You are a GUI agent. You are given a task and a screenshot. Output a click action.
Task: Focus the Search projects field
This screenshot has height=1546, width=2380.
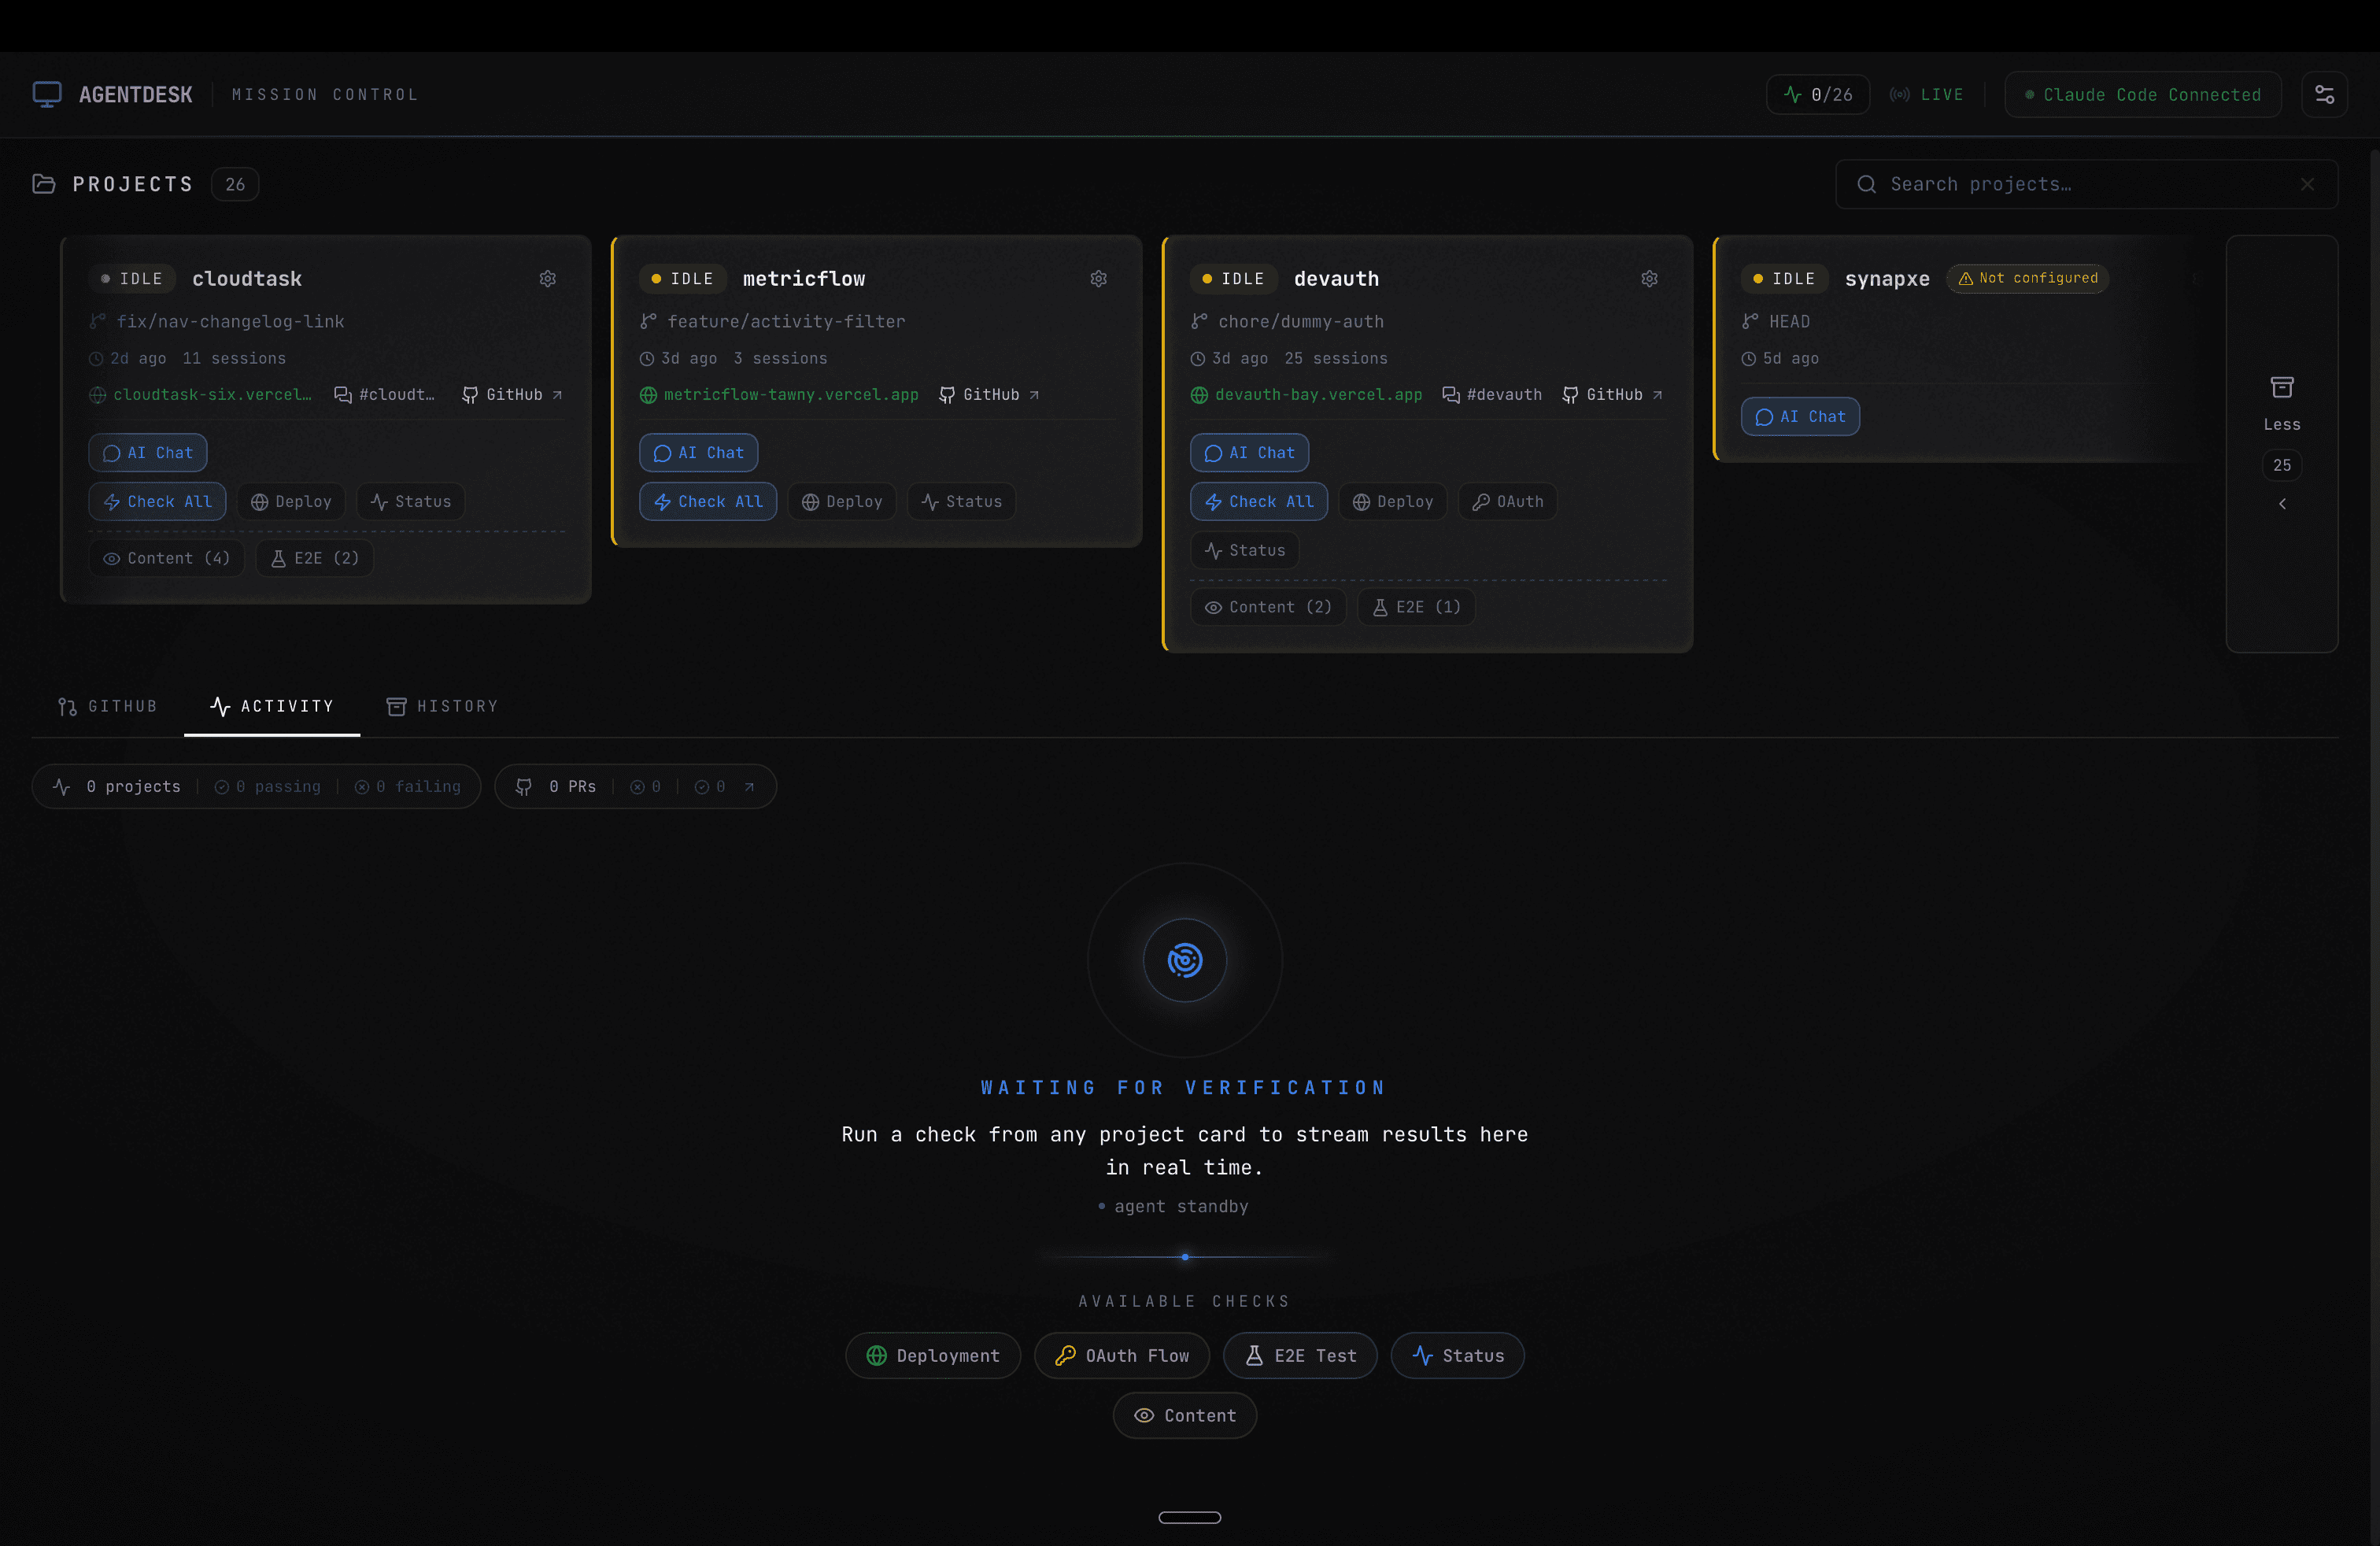tap(2085, 184)
